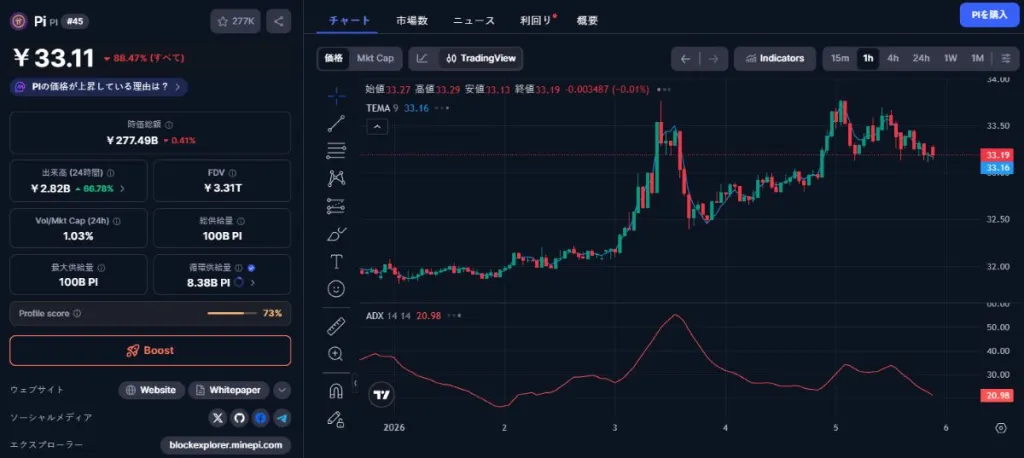Open the チャート tab
The height and width of the screenshot is (458, 1024).
(349, 20)
